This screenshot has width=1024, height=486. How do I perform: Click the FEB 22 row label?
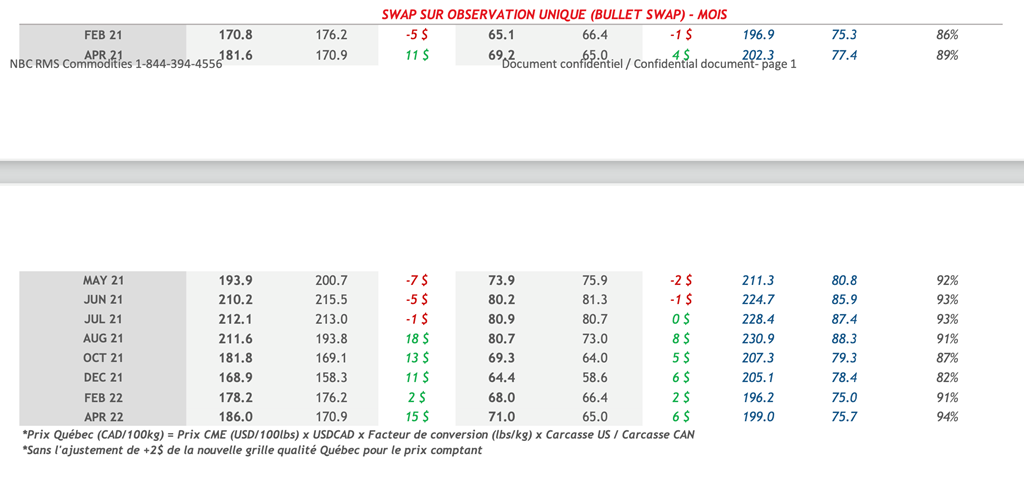103,397
